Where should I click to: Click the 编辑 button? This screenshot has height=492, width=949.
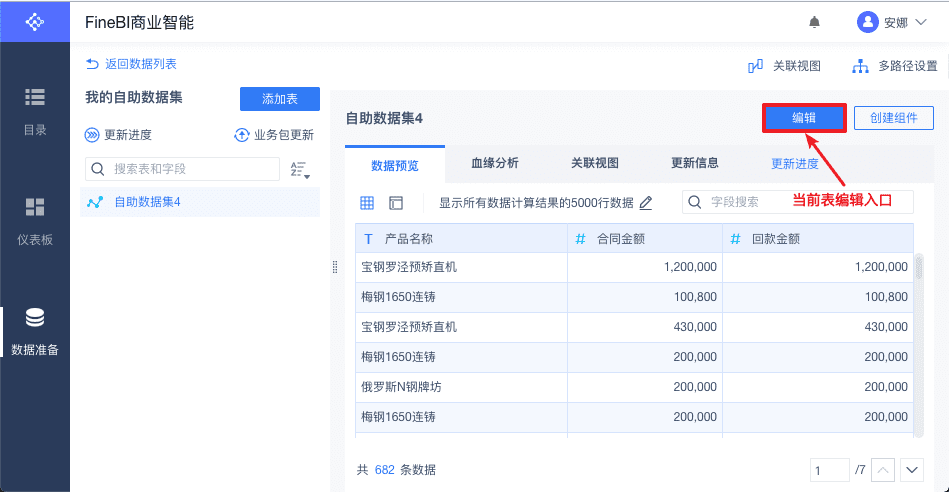[x=804, y=118]
